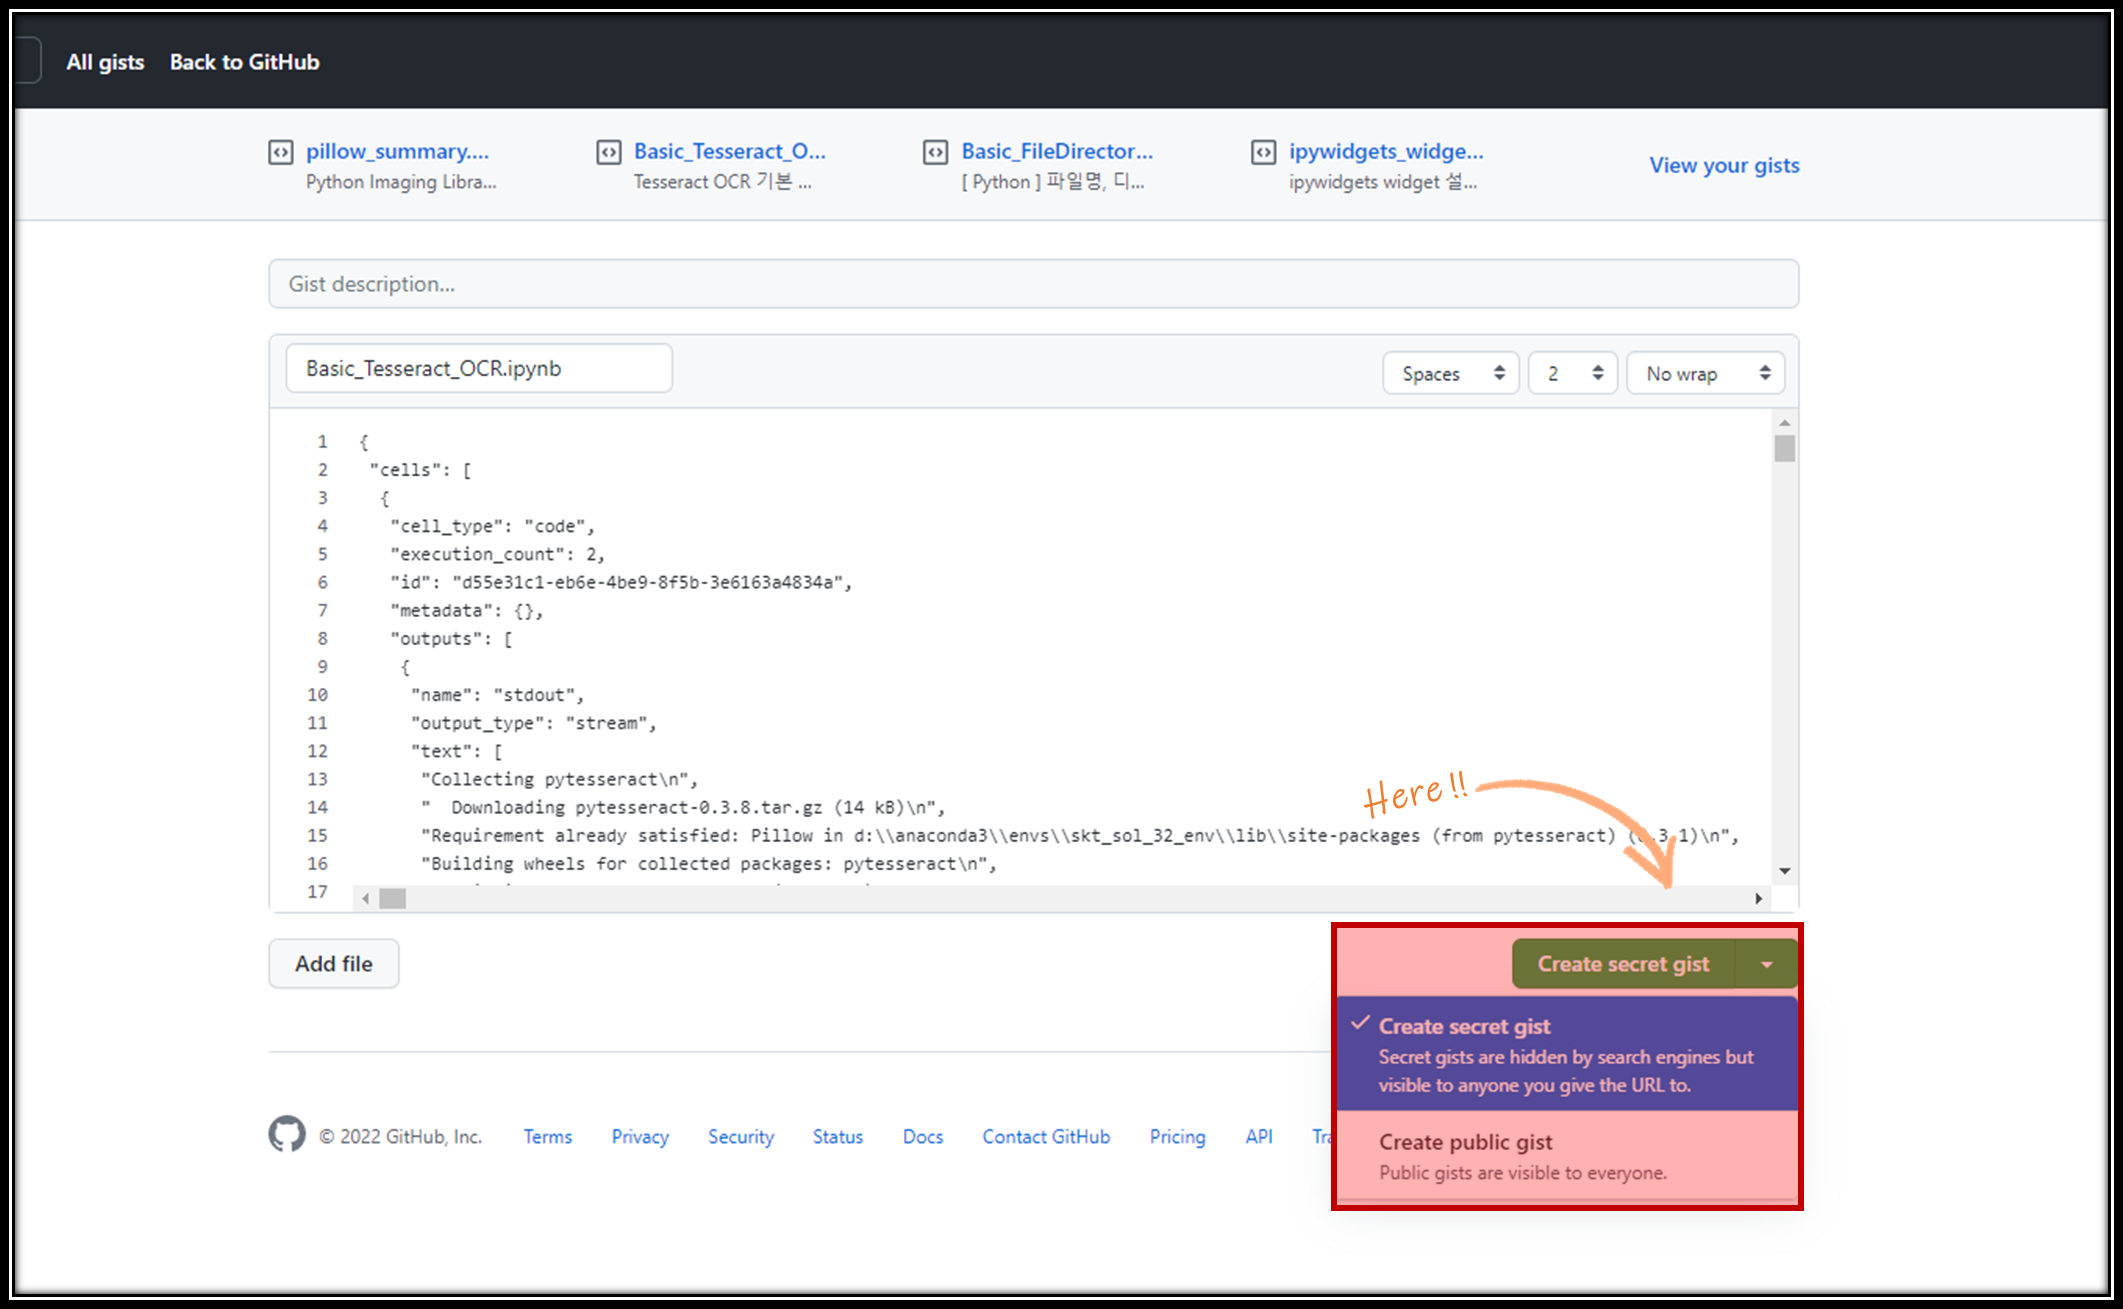Click code line "execution_count": 2

click(498, 554)
